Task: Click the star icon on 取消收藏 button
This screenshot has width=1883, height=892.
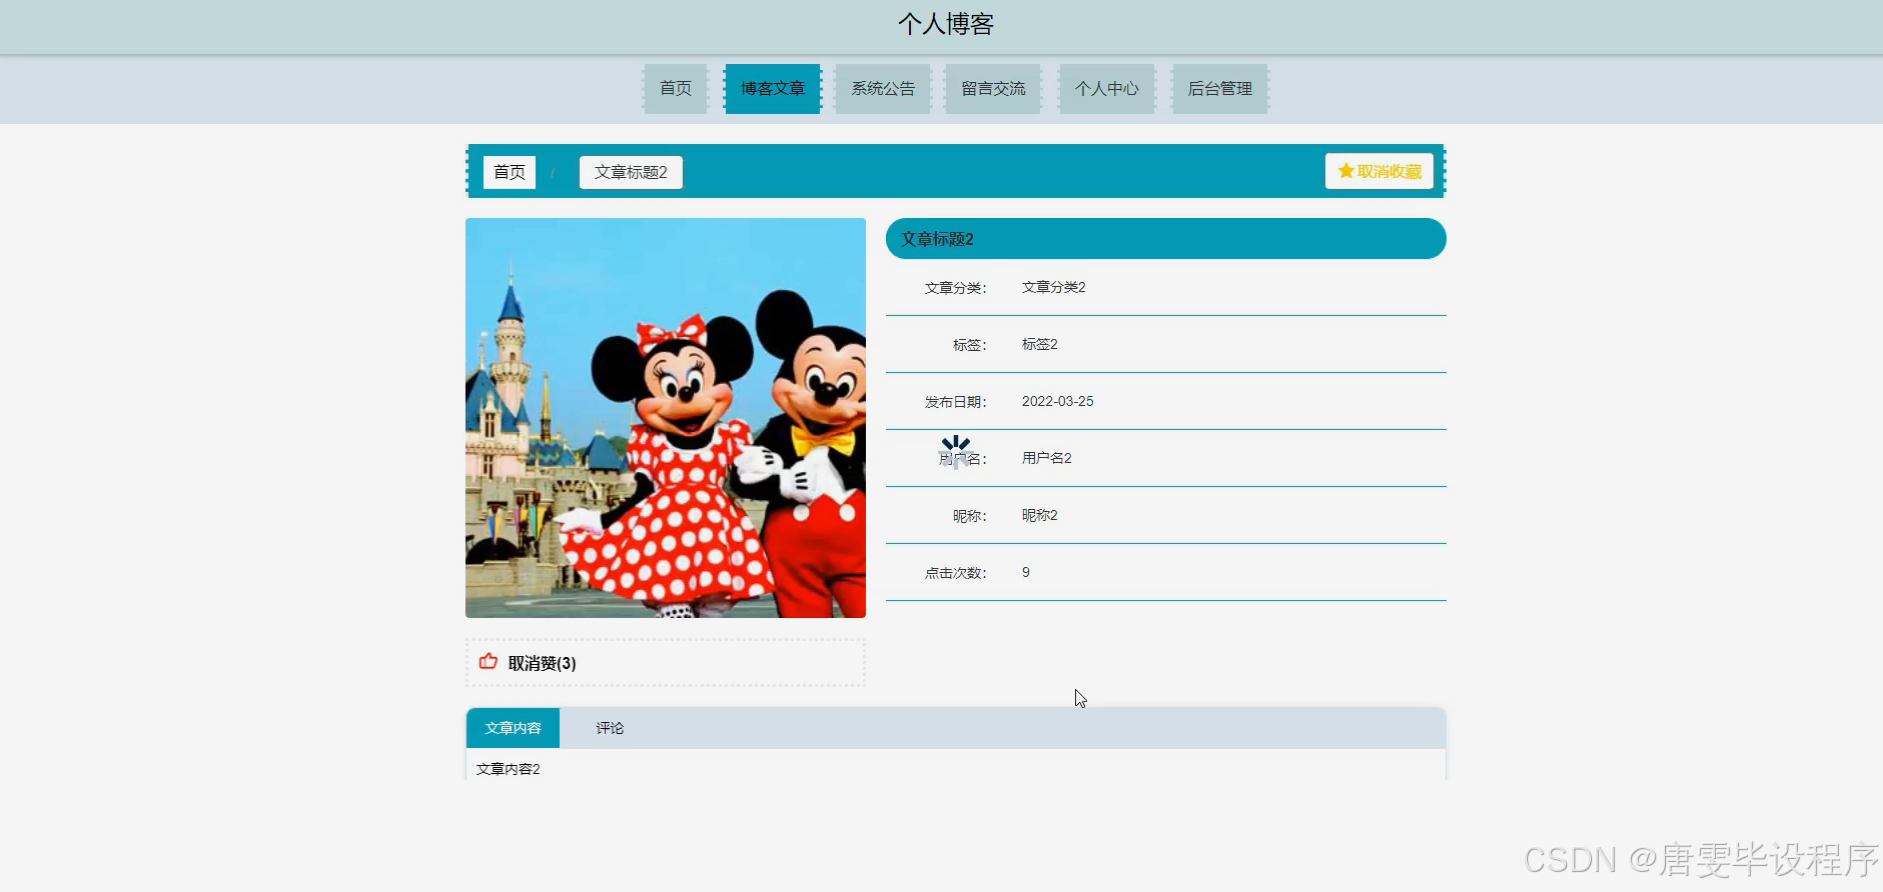Action: [1346, 171]
